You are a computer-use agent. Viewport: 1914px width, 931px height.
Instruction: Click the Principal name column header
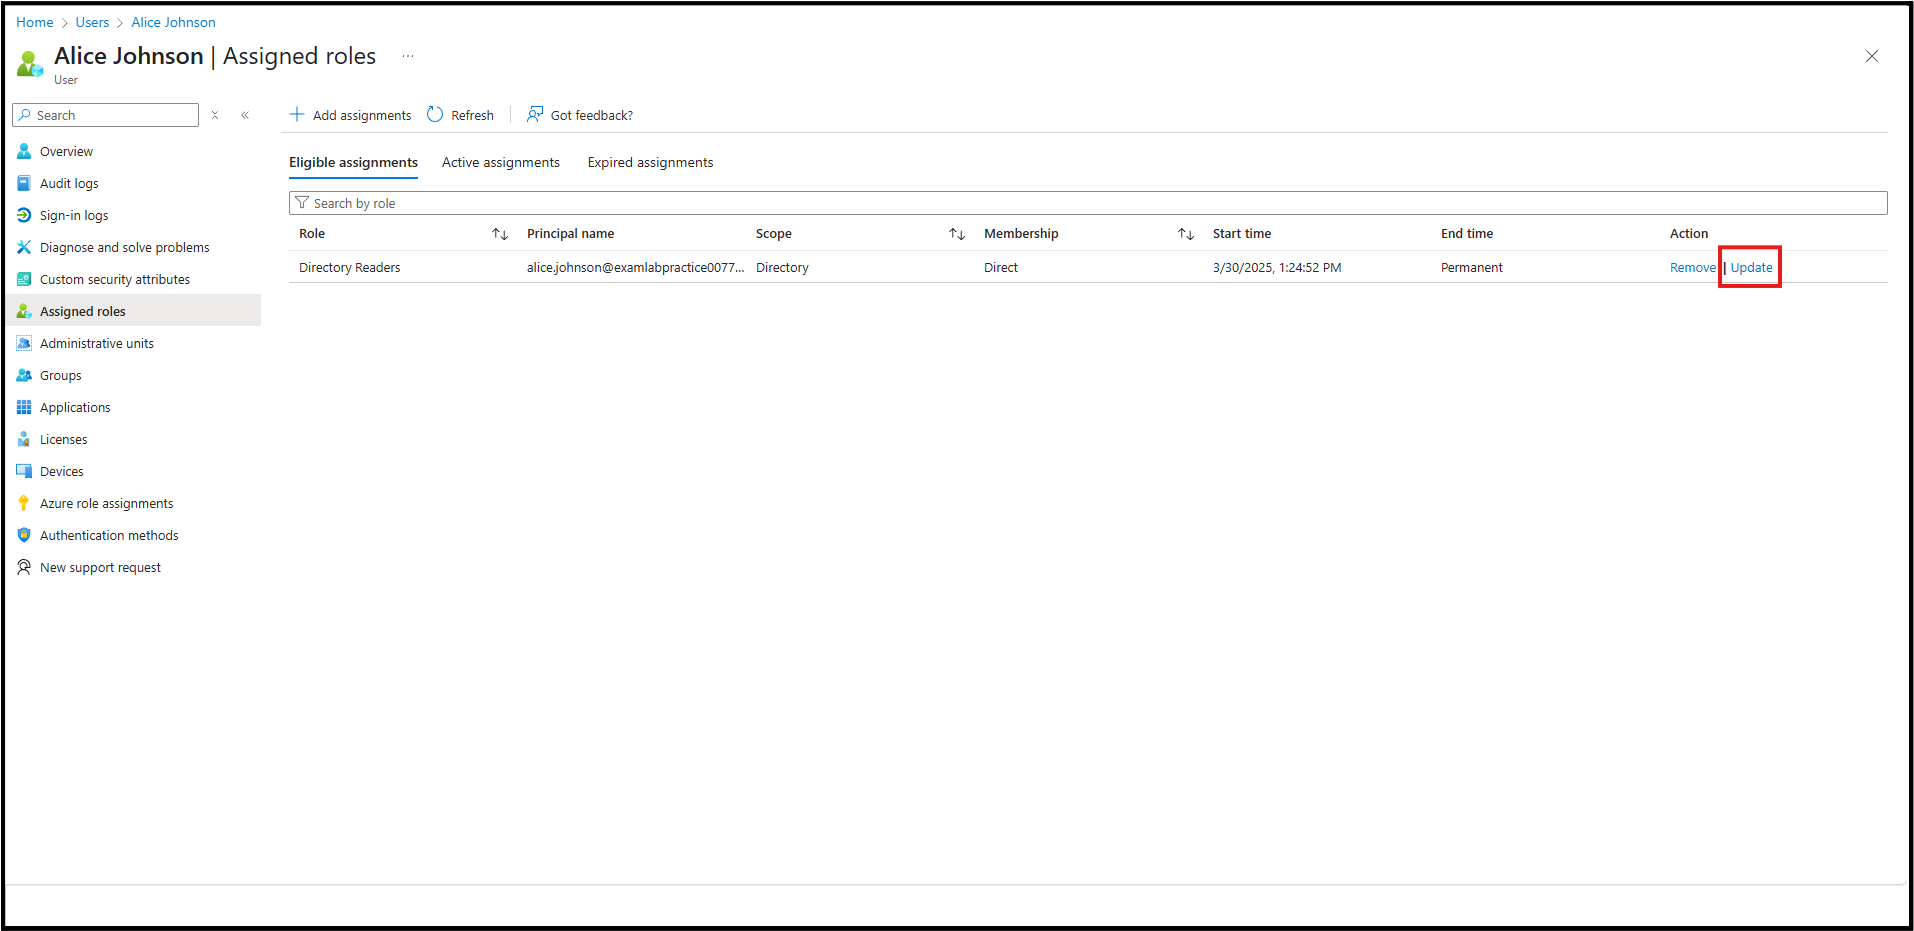[x=571, y=234]
